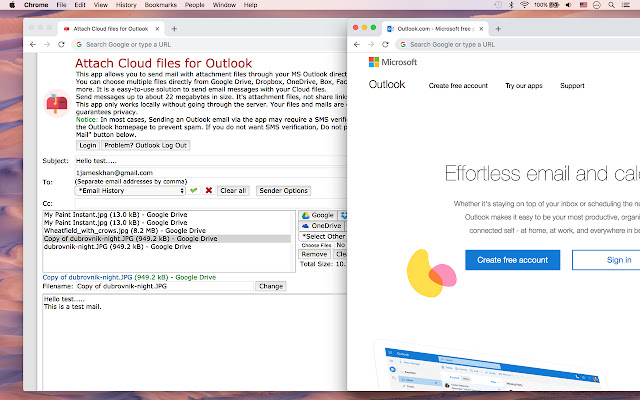Select Wheatfield_with_crows.jpg attachment row
Screen dimensions: 640x400
[x=167, y=231]
